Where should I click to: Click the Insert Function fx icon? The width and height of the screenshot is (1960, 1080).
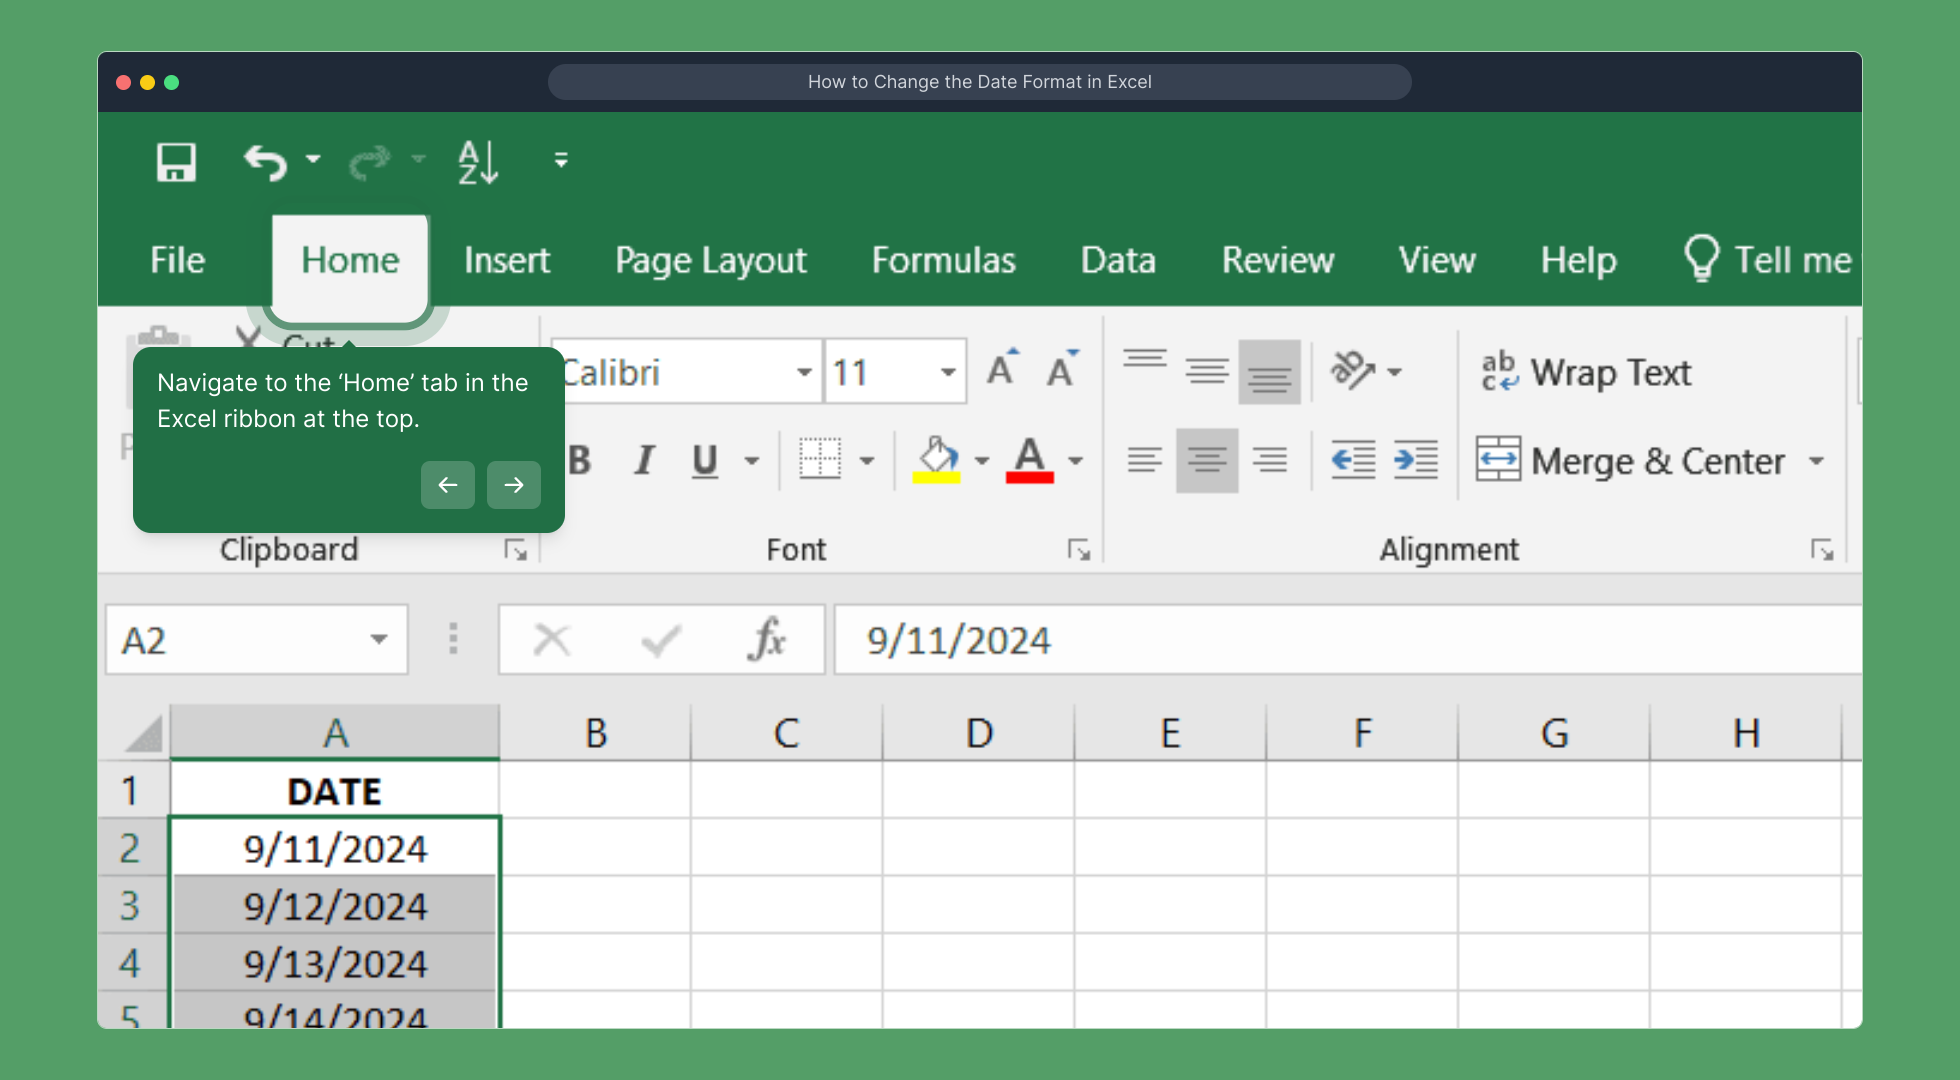(x=766, y=639)
